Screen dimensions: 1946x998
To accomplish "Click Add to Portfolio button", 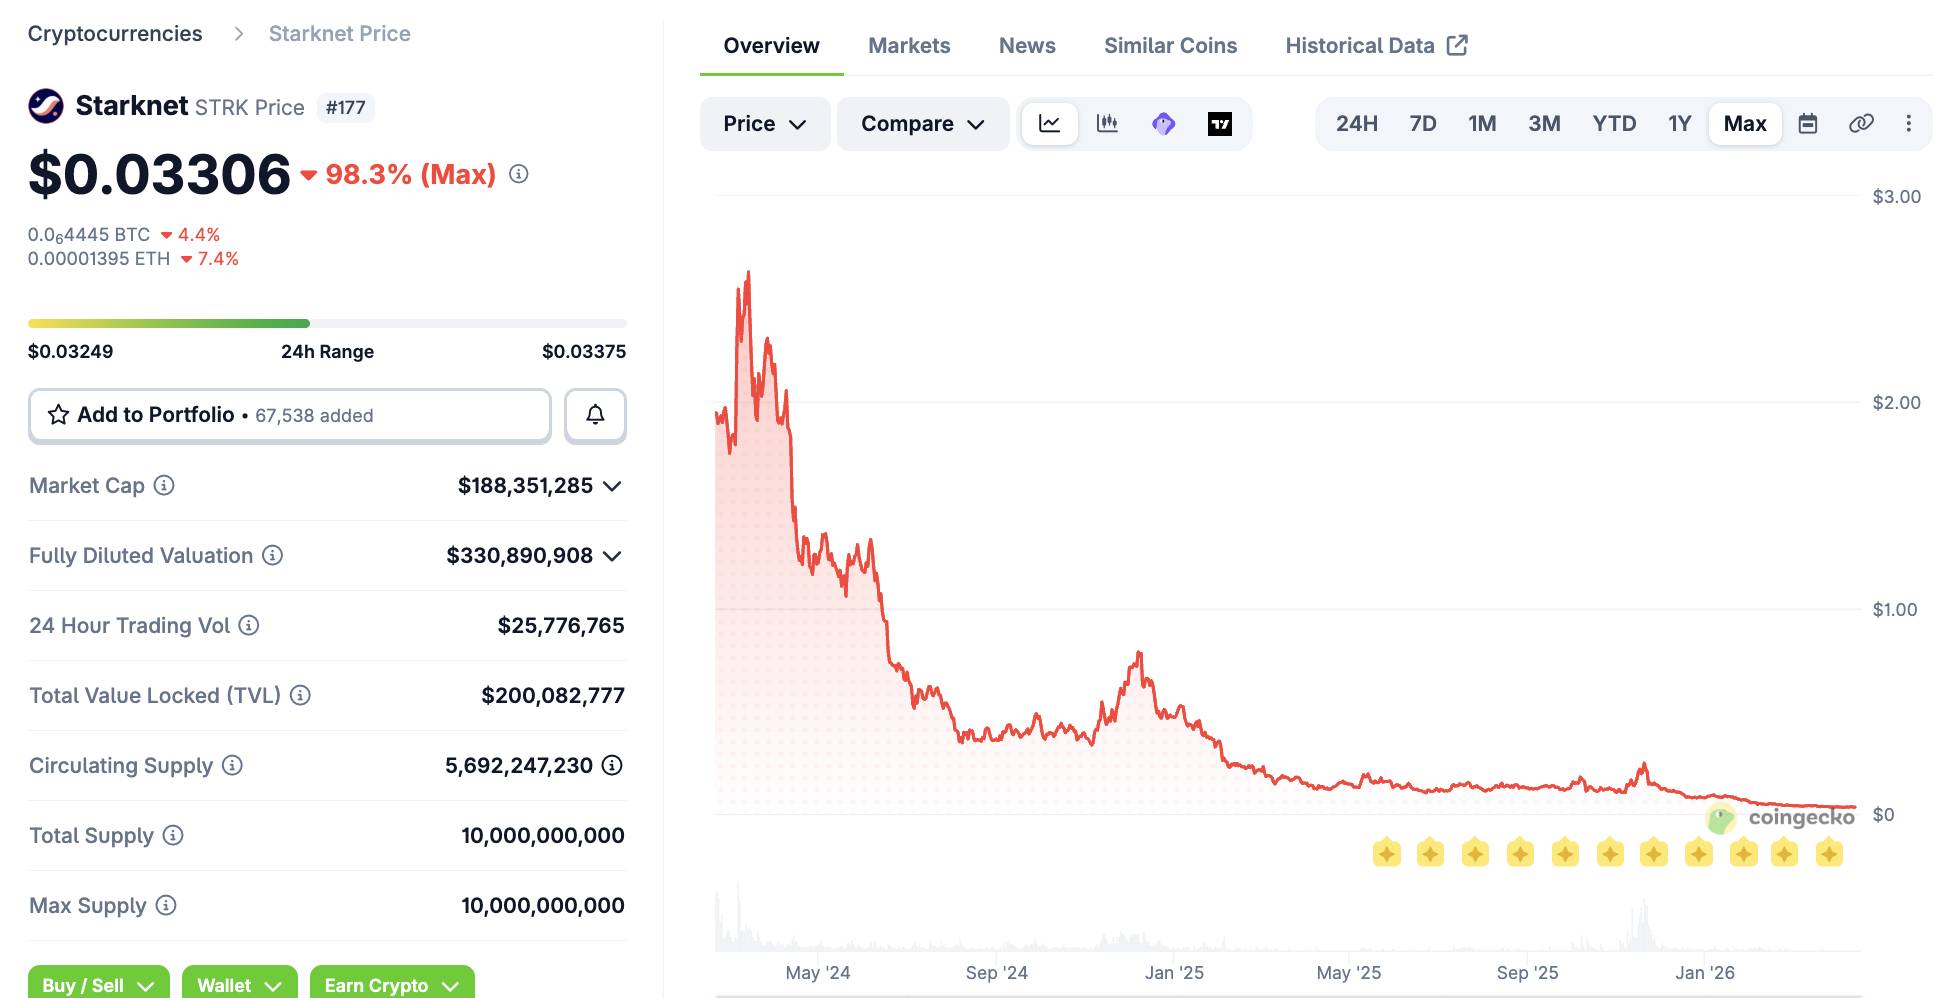I will pos(289,415).
